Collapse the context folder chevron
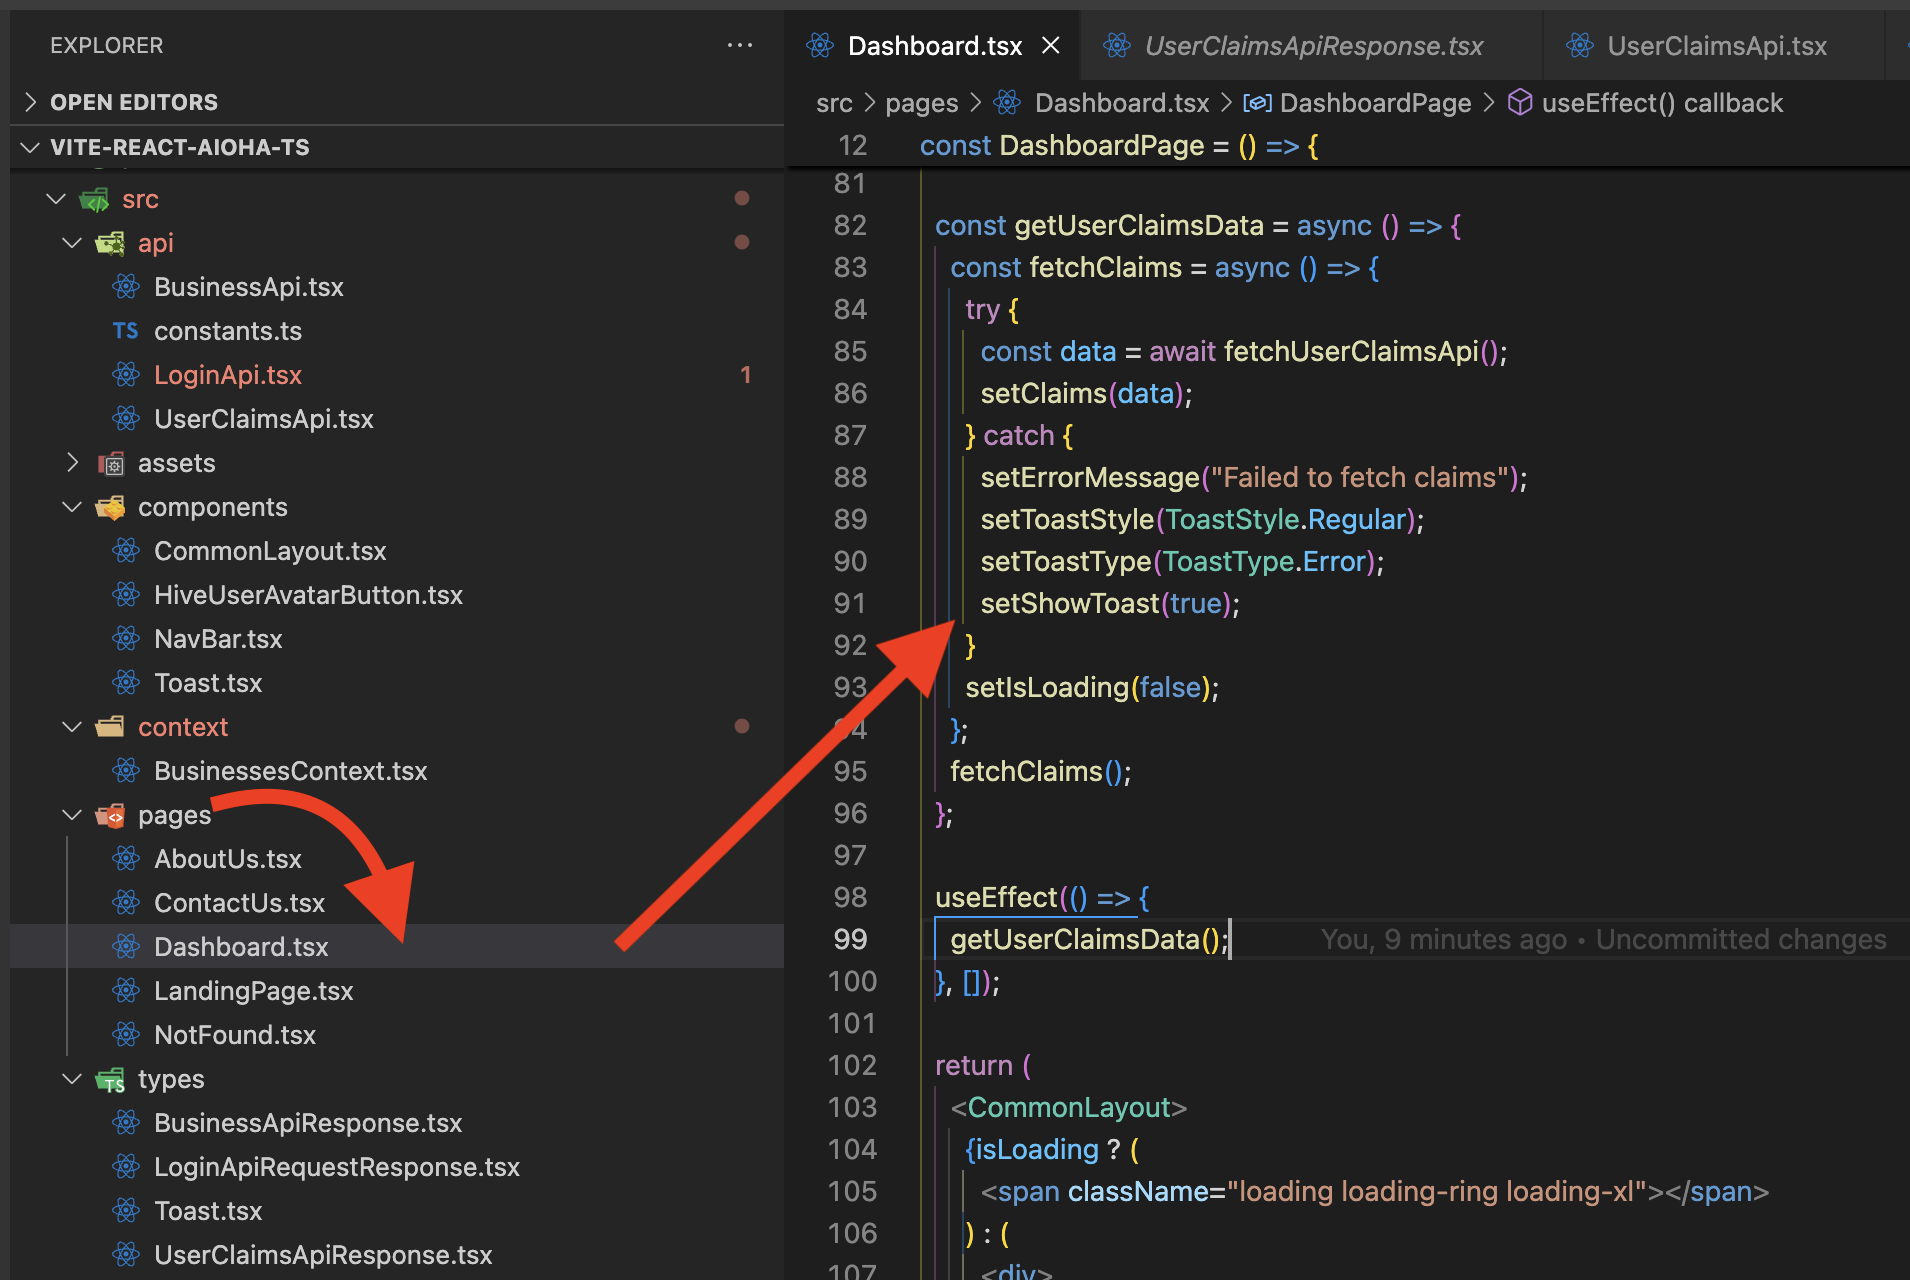Image resolution: width=1910 pixels, height=1280 pixels. 72,727
